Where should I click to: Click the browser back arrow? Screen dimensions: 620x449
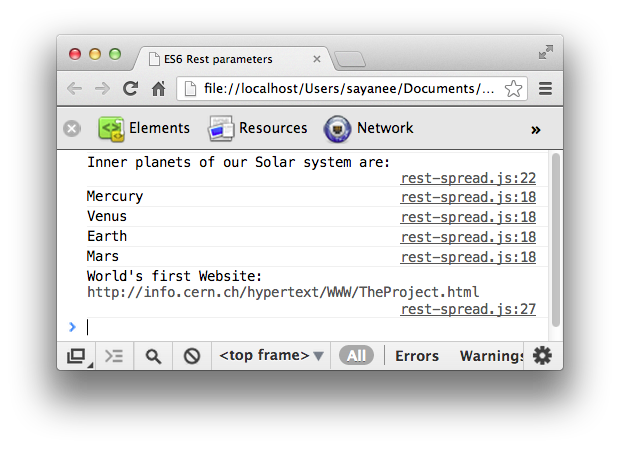pos(75,89)
